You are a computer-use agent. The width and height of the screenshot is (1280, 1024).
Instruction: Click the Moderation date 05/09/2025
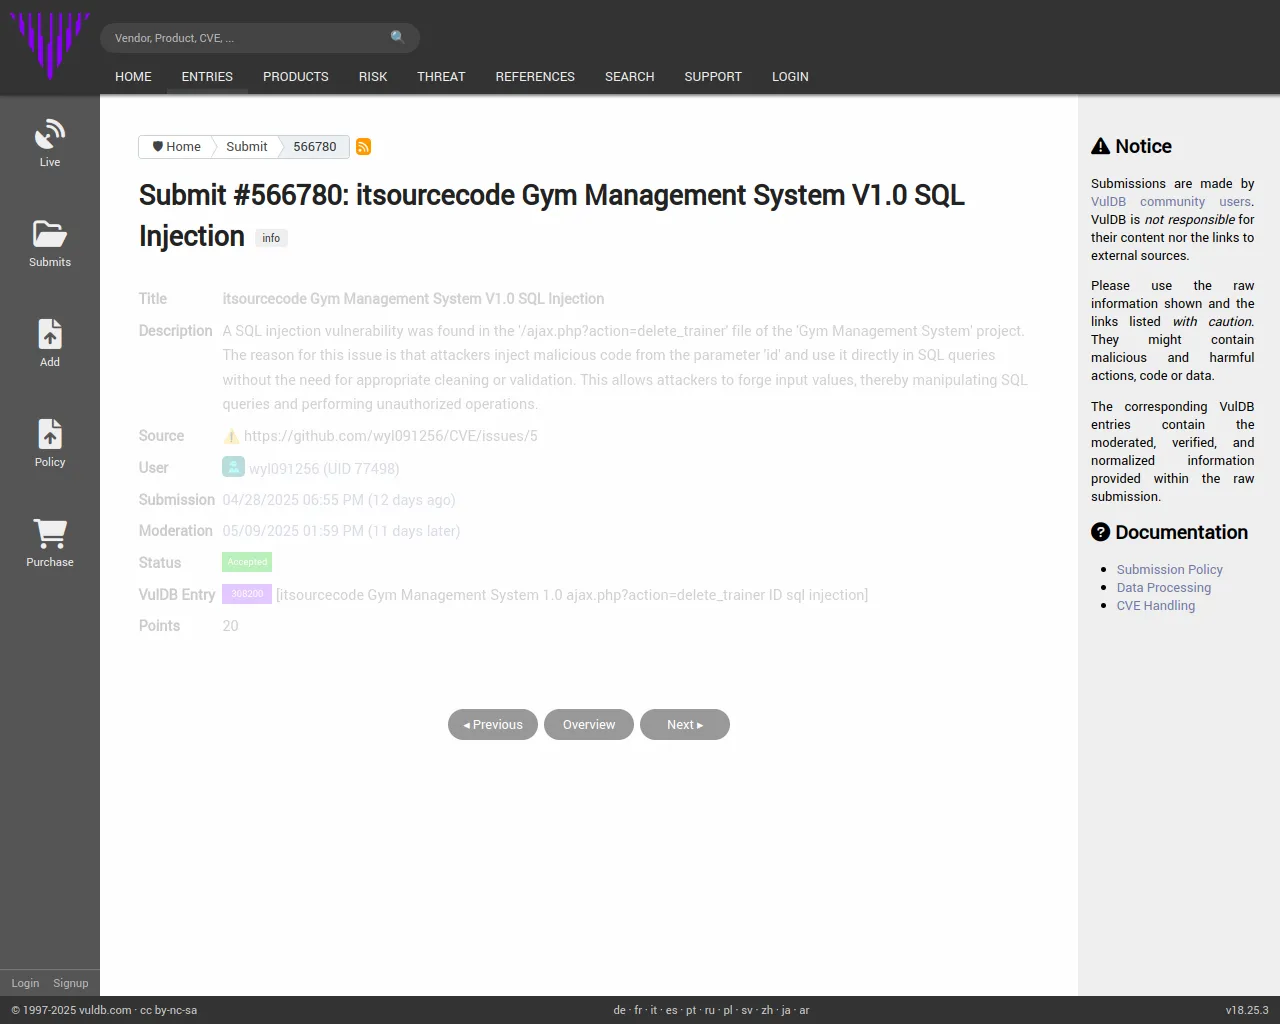[341, 531]
